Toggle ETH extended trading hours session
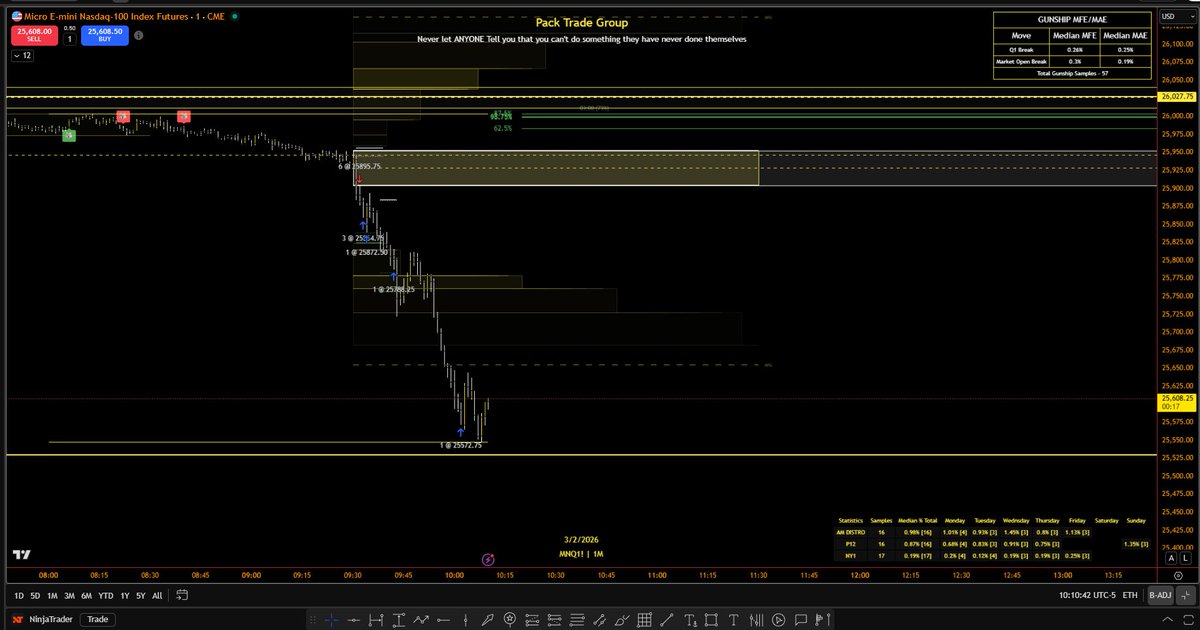 tap(1130, 595)
